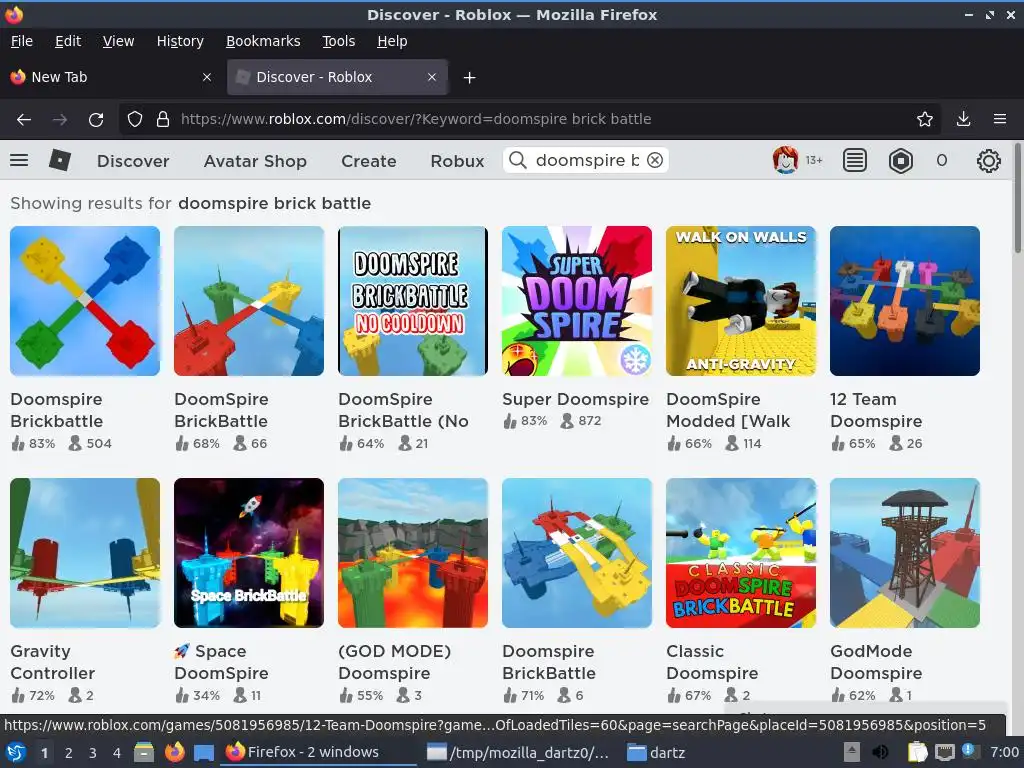Switch to the New Tab tab
The height and width of the screenshot is (768, 1024).
(x=112, y=77)
